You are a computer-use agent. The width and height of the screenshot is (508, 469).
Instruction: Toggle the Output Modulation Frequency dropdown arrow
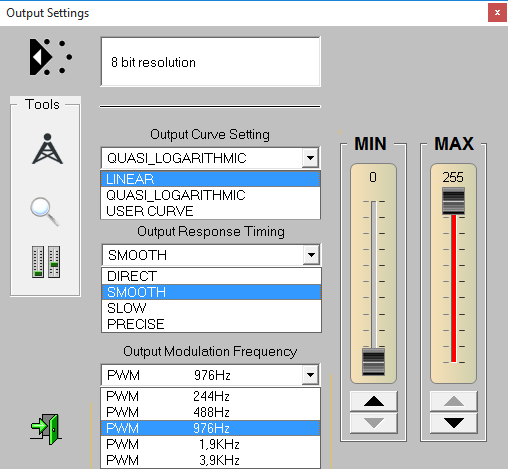pyautogui.click(x=310, y=375)
